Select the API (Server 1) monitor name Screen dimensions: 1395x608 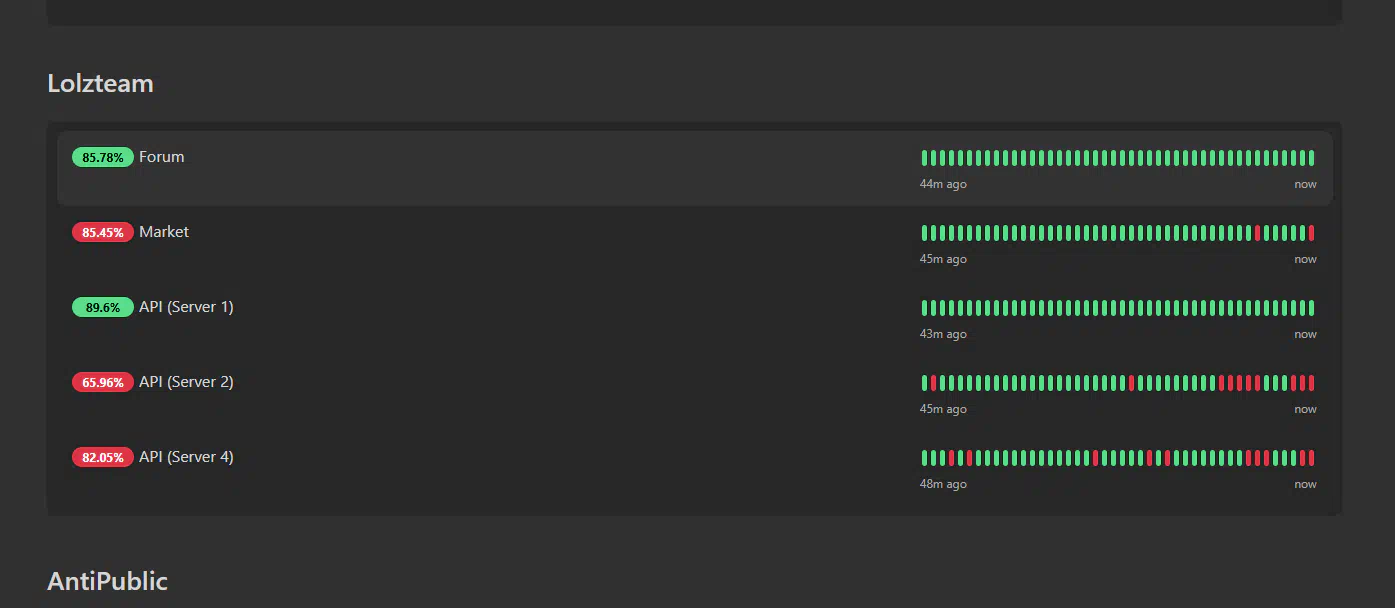click(x=186, y=307)
